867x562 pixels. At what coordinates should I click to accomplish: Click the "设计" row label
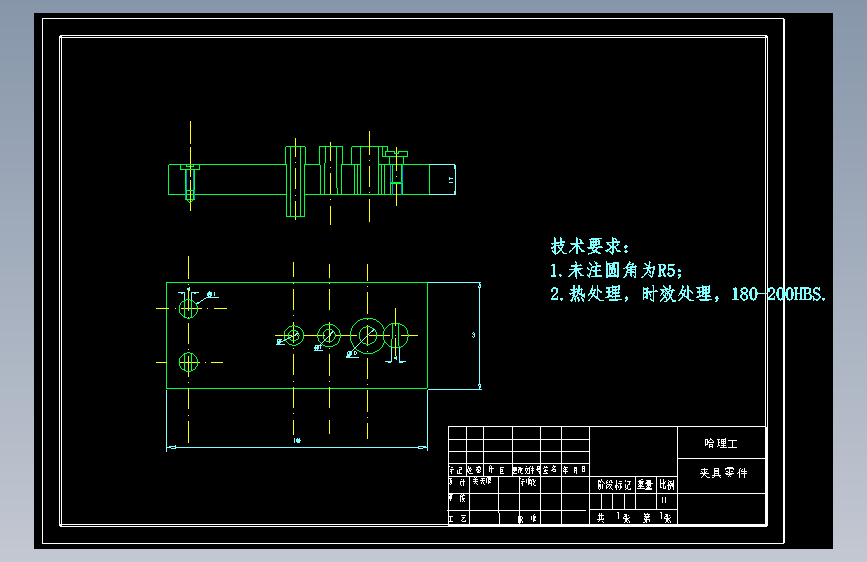pos(457,482)
